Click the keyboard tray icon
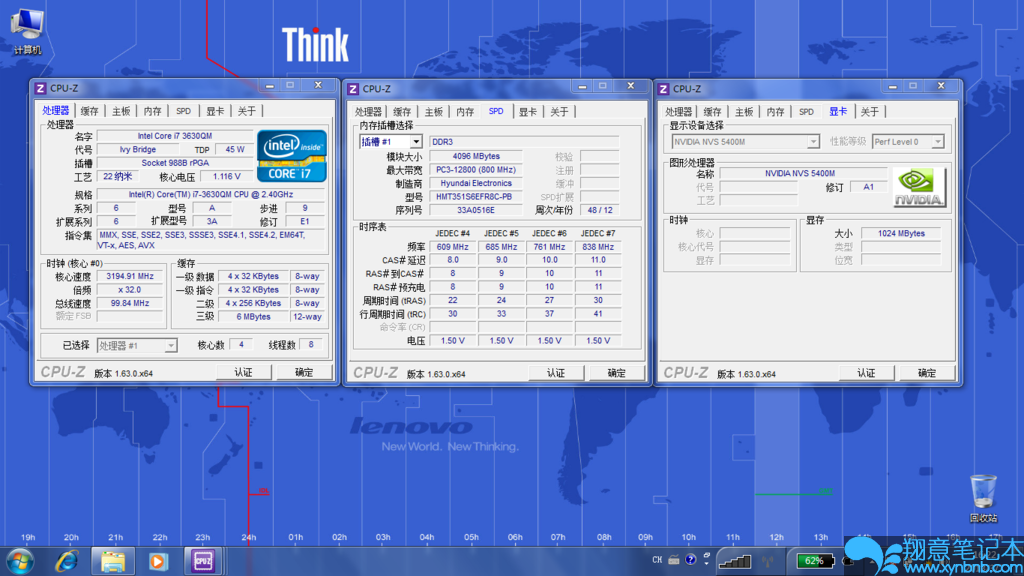The height and width of the screenshot is (576, 1024). (x=673, y=560)
